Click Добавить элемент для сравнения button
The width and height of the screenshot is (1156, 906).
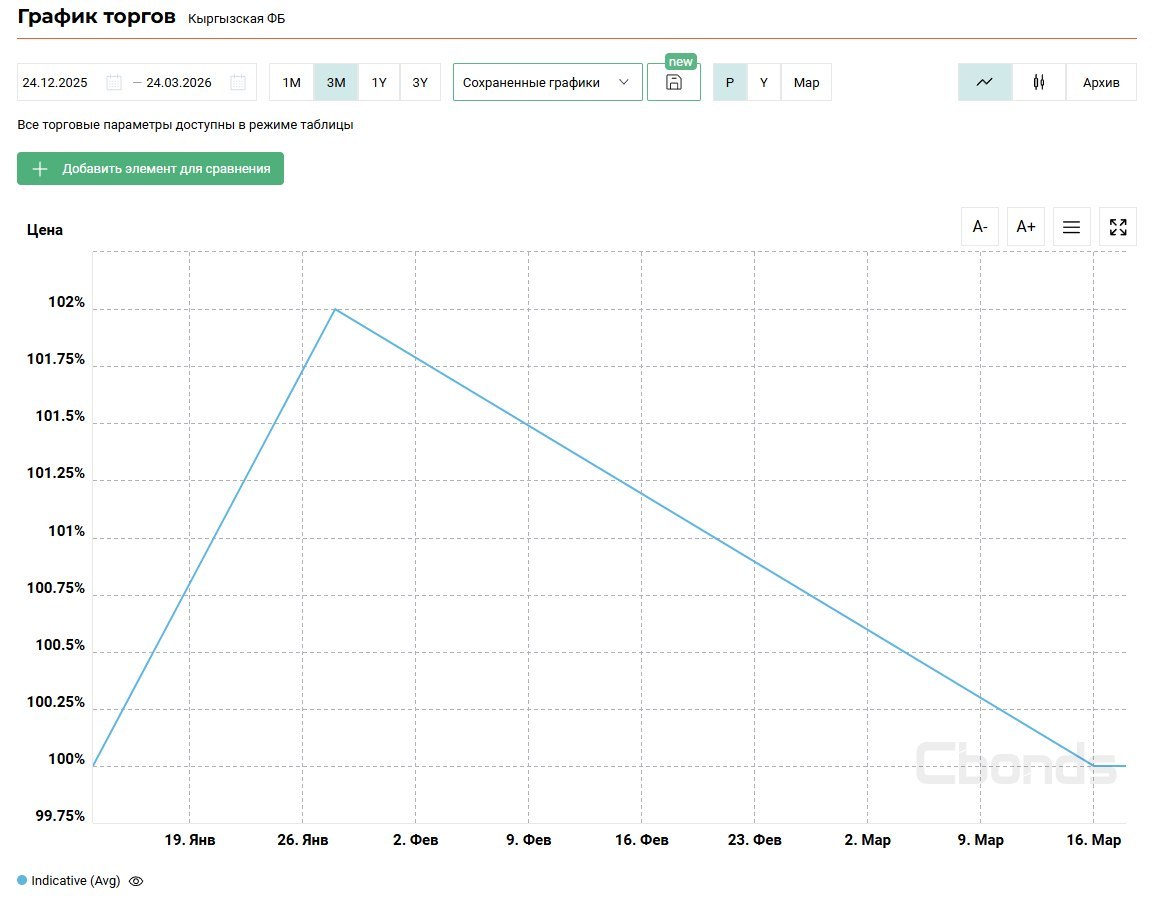tap(150, 169)
